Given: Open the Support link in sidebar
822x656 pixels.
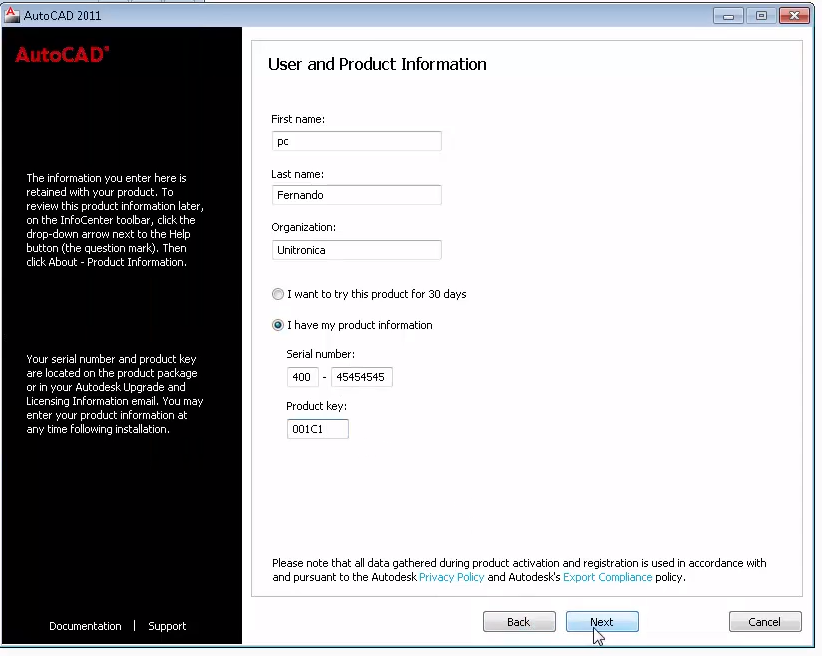Looking at the screenshot, I should [x=167, y=626].
